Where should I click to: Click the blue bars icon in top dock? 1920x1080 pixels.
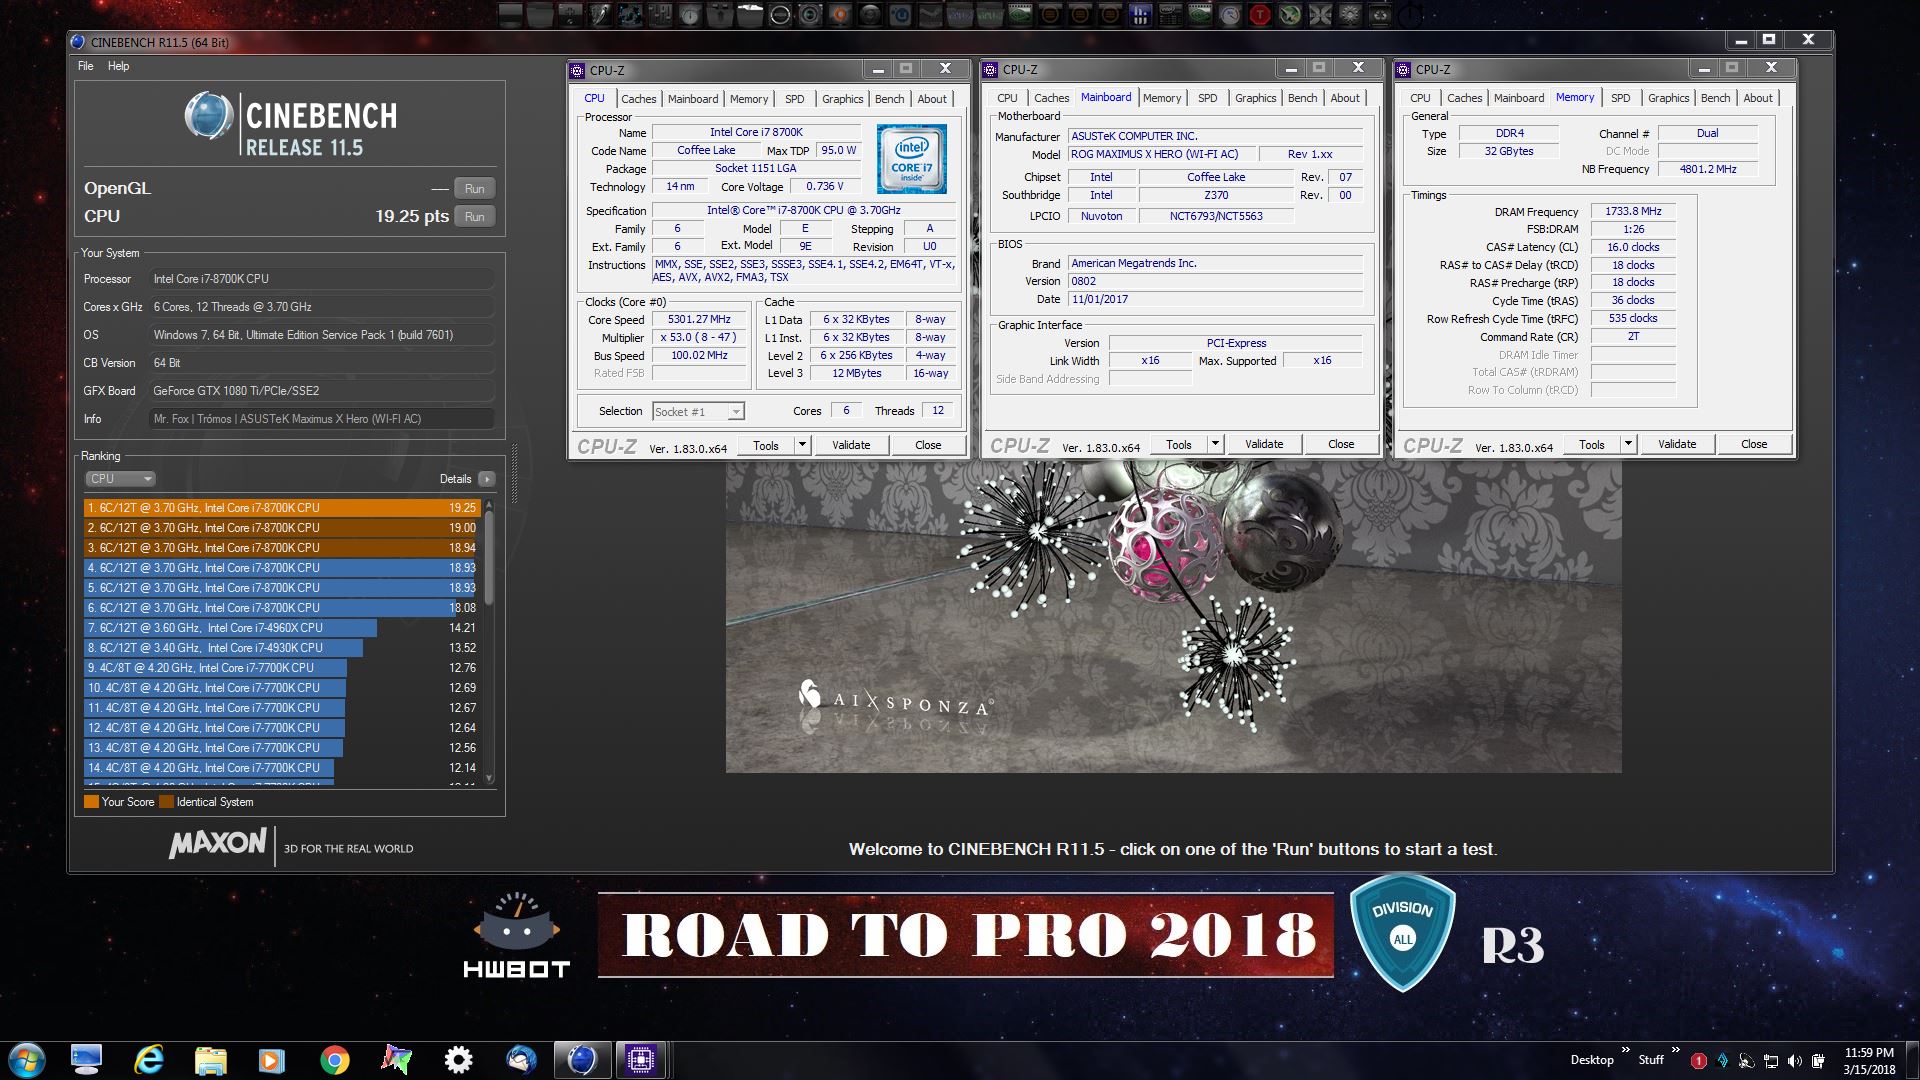pos(1140,14)
